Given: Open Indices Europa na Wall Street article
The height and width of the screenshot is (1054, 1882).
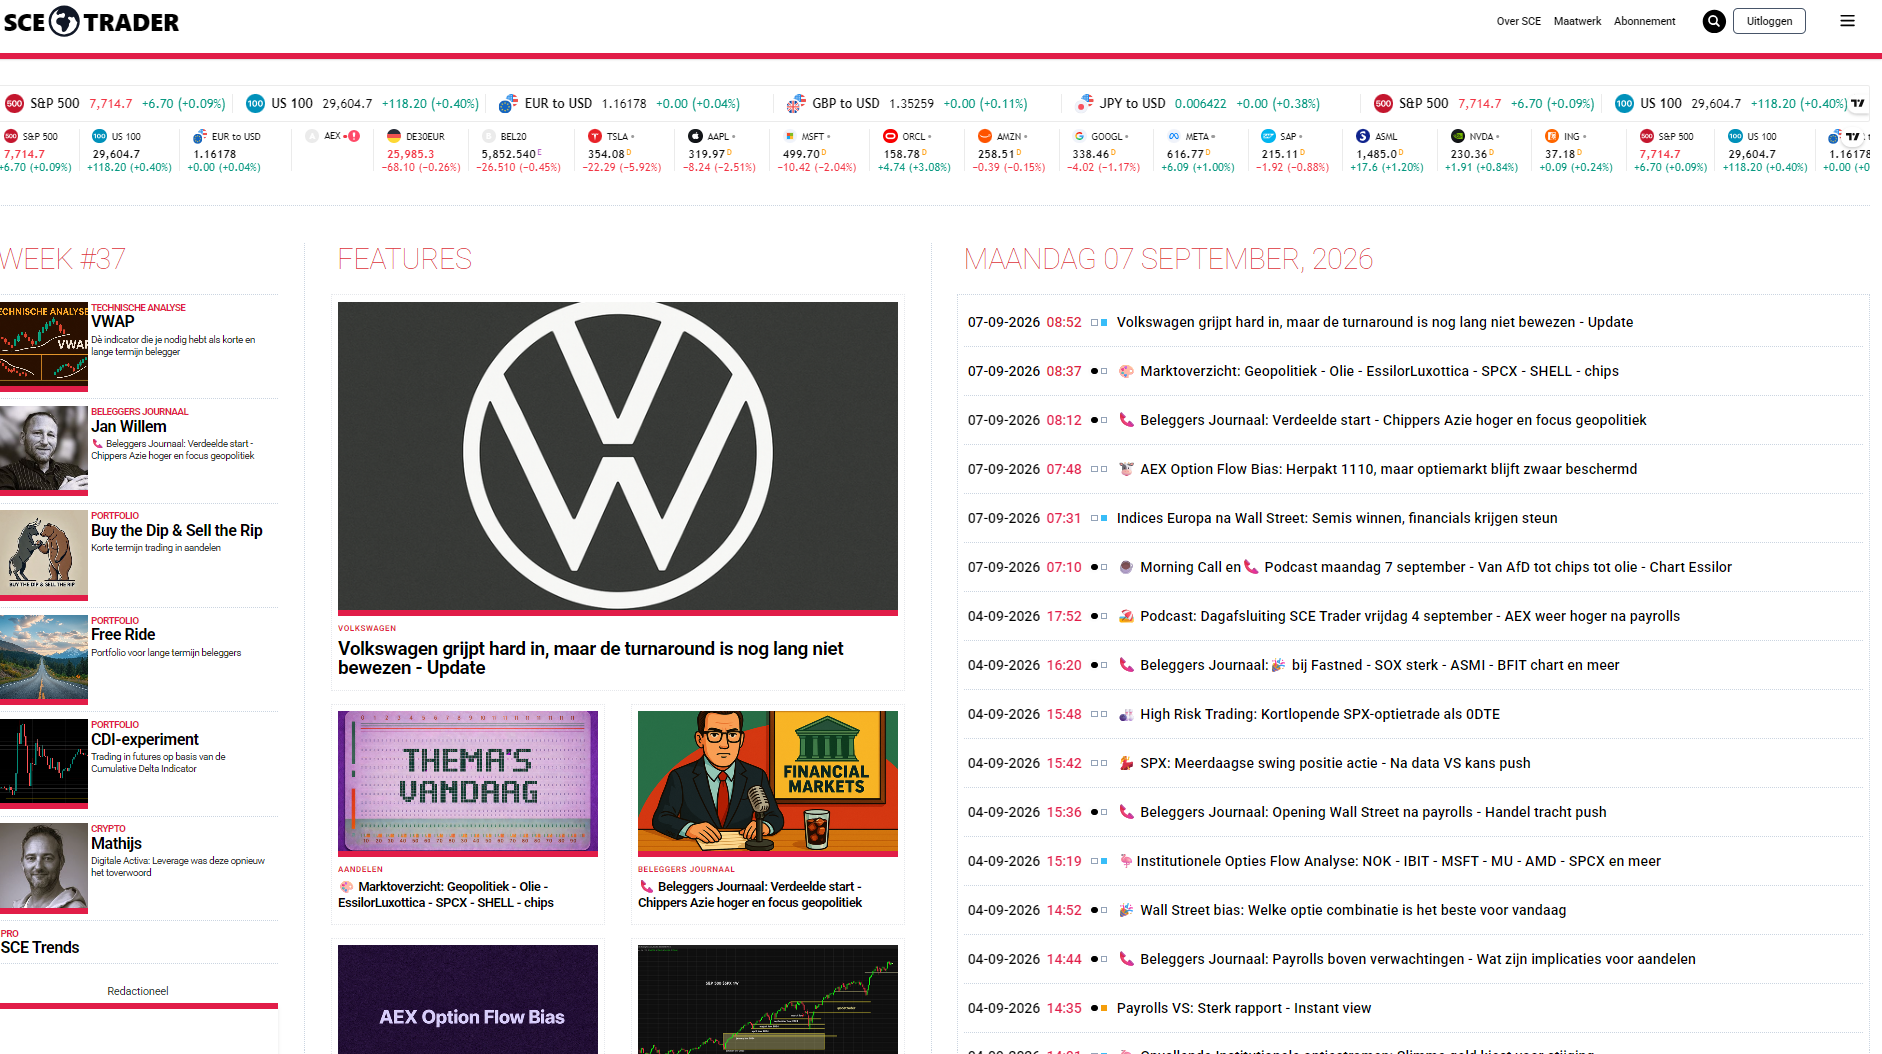Looking at the screenshot, I should click(1337, 518).
